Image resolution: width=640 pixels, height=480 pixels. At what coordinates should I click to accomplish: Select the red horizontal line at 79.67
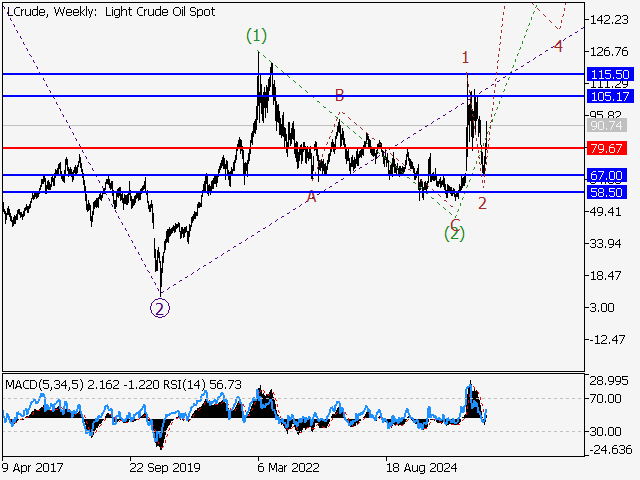click(293, 148)
